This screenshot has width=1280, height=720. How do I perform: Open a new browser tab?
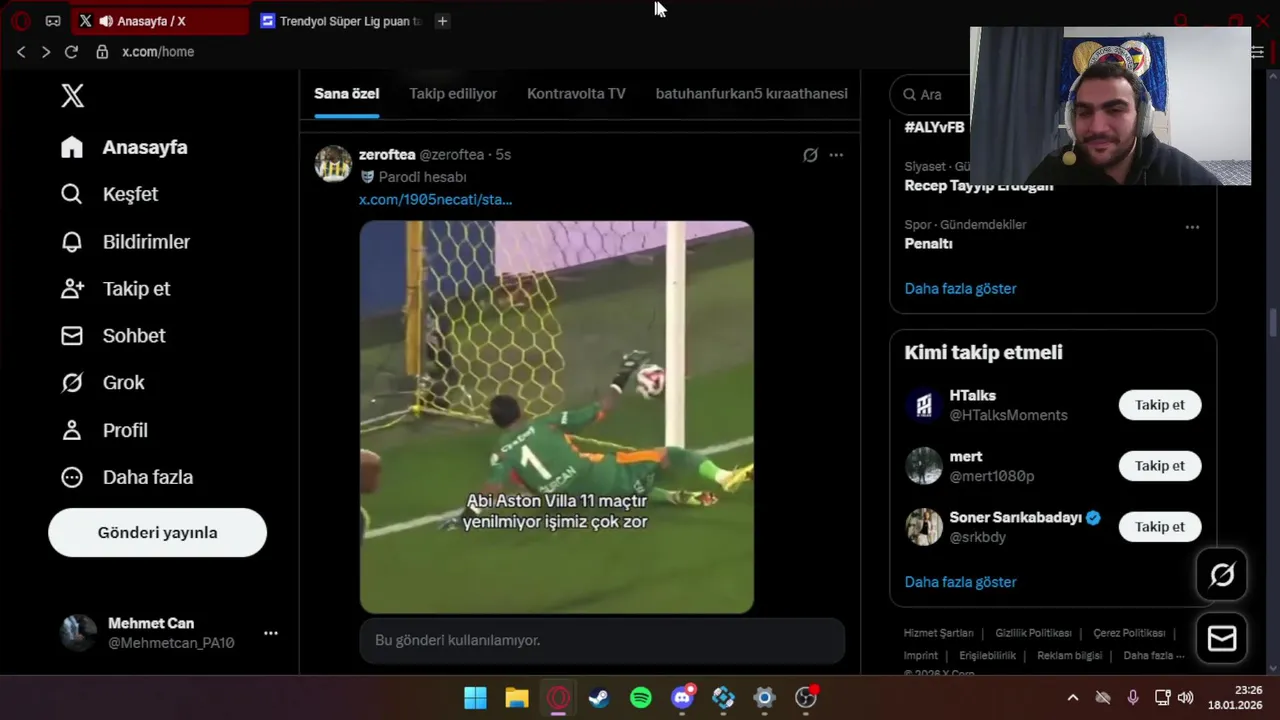pos(442,21)
